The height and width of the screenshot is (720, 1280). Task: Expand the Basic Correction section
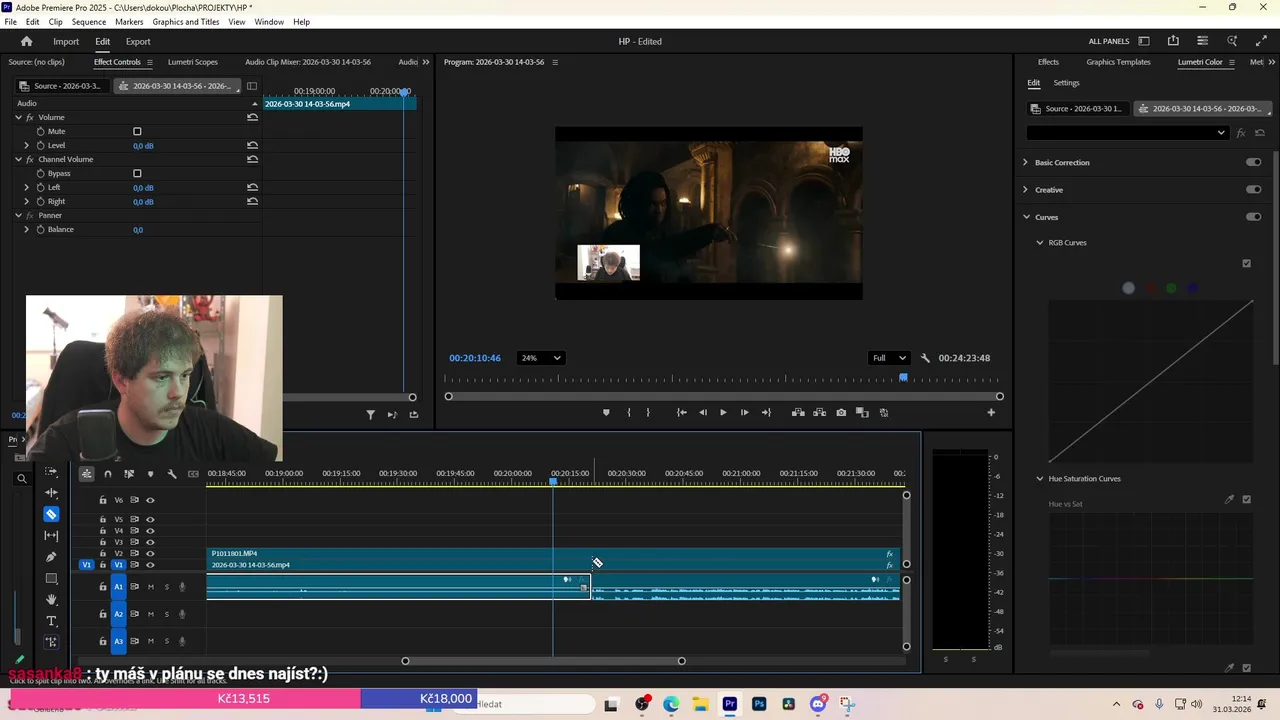click(x=1025, y=162)
